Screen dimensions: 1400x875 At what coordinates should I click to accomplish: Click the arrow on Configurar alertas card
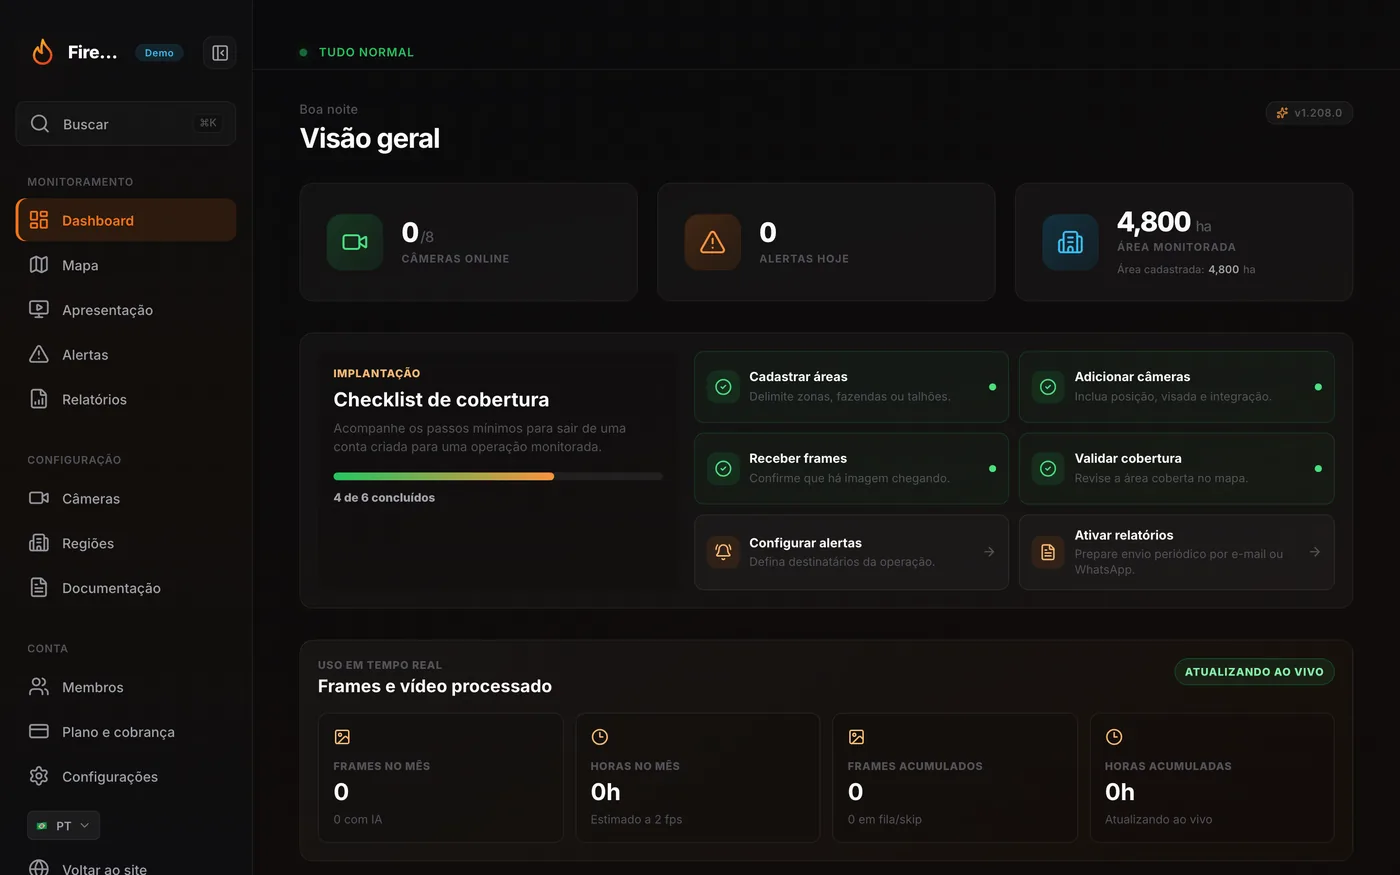pyautogui.click(x=989, y=552)
